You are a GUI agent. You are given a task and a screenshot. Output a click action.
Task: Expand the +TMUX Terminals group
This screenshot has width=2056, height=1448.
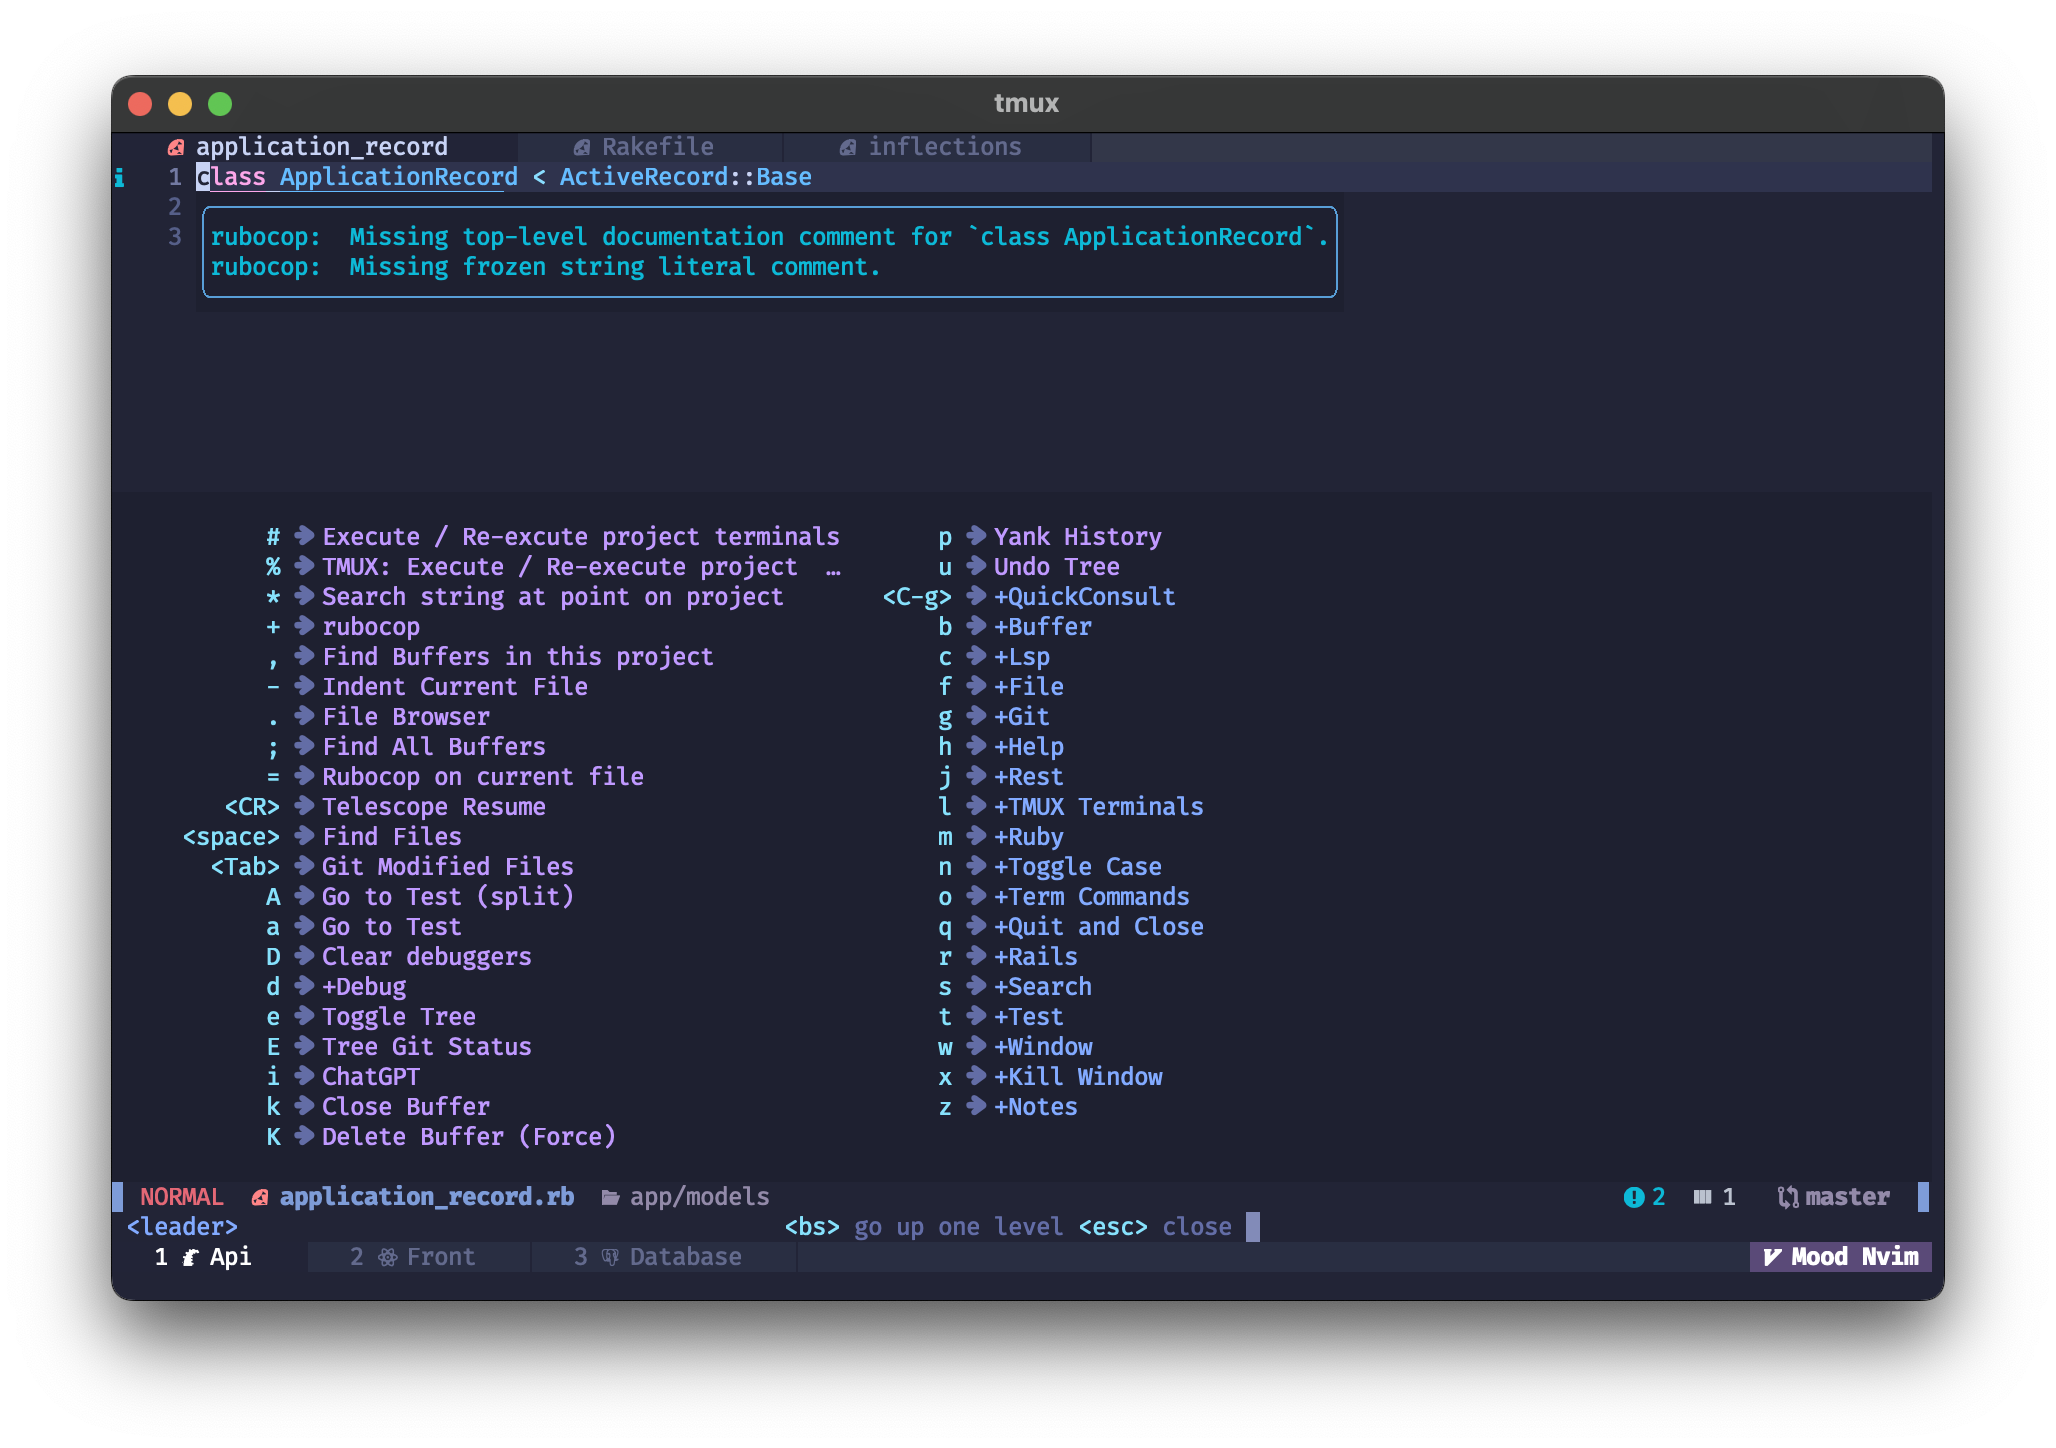coord(1098,807)
